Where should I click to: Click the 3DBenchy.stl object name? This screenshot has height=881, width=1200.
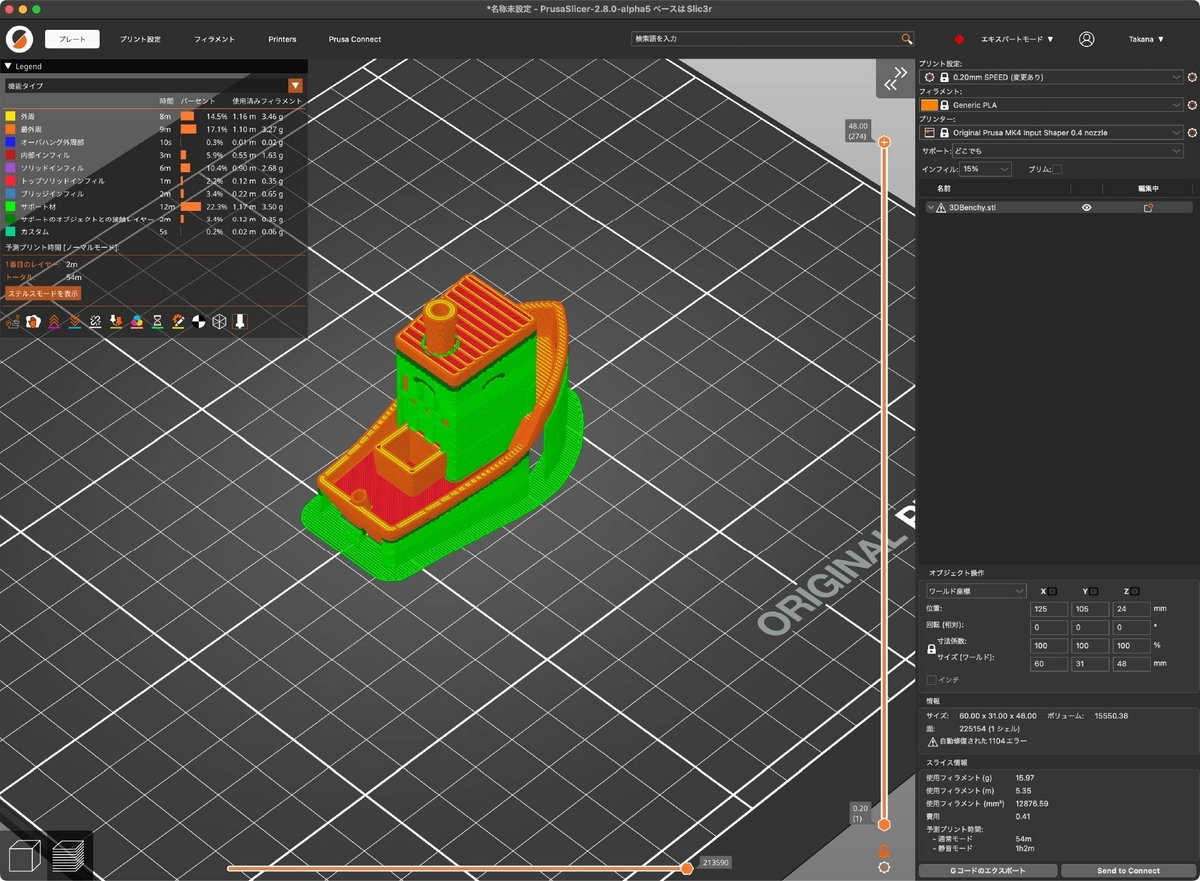click(x=972, y=208)
